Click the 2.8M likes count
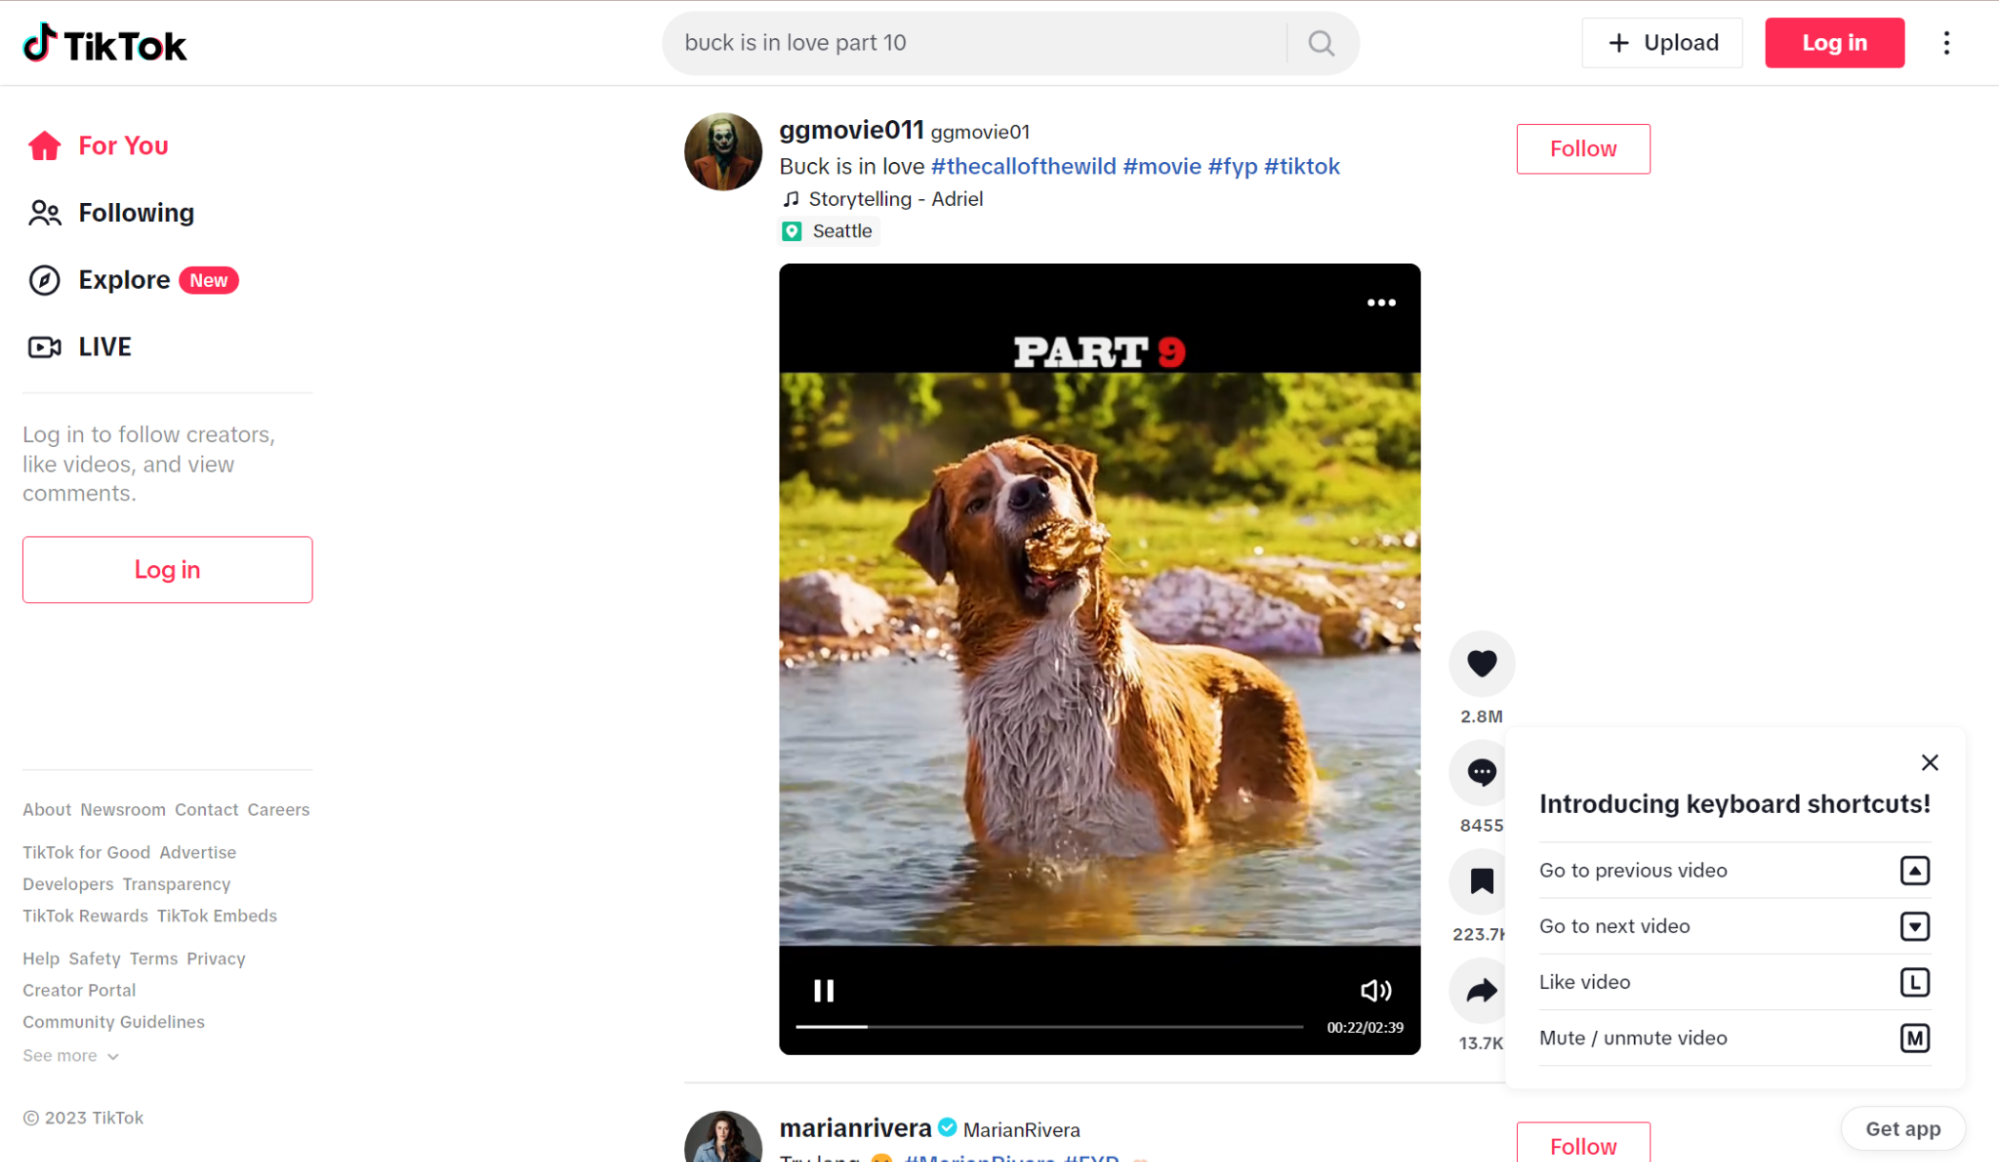 point(1481,717)
